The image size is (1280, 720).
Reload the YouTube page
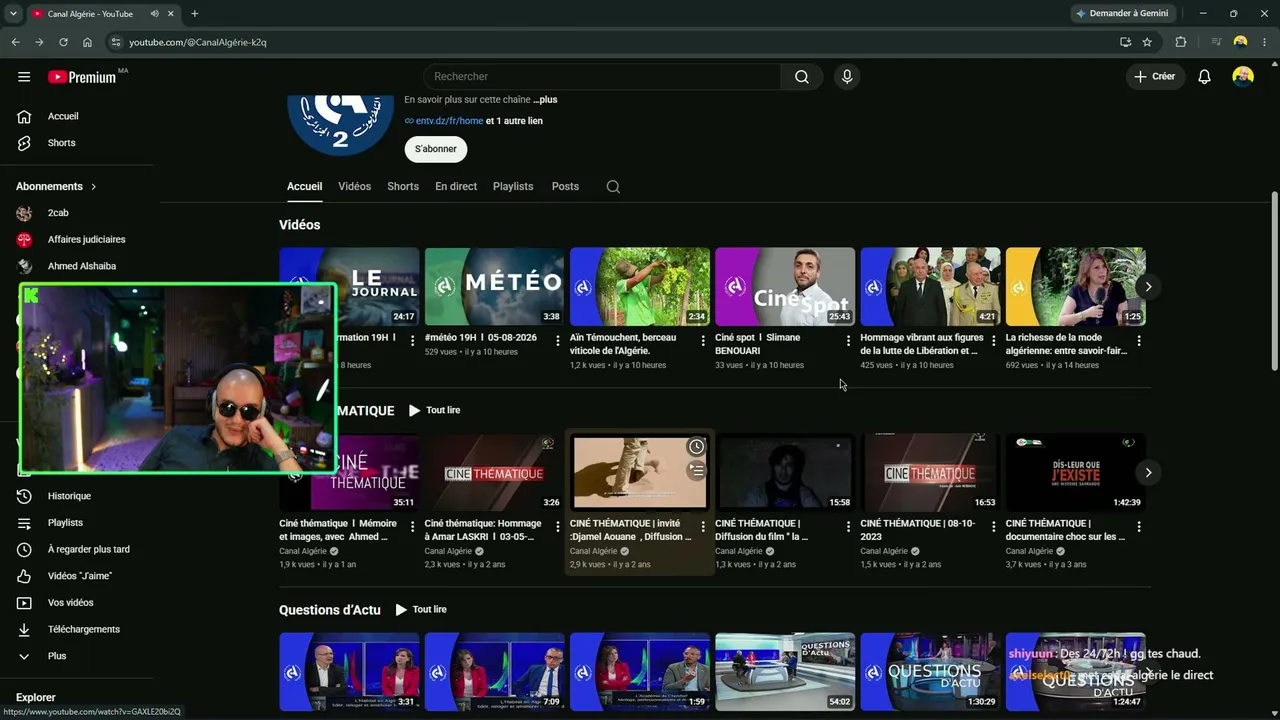click(x=63, y=42)
